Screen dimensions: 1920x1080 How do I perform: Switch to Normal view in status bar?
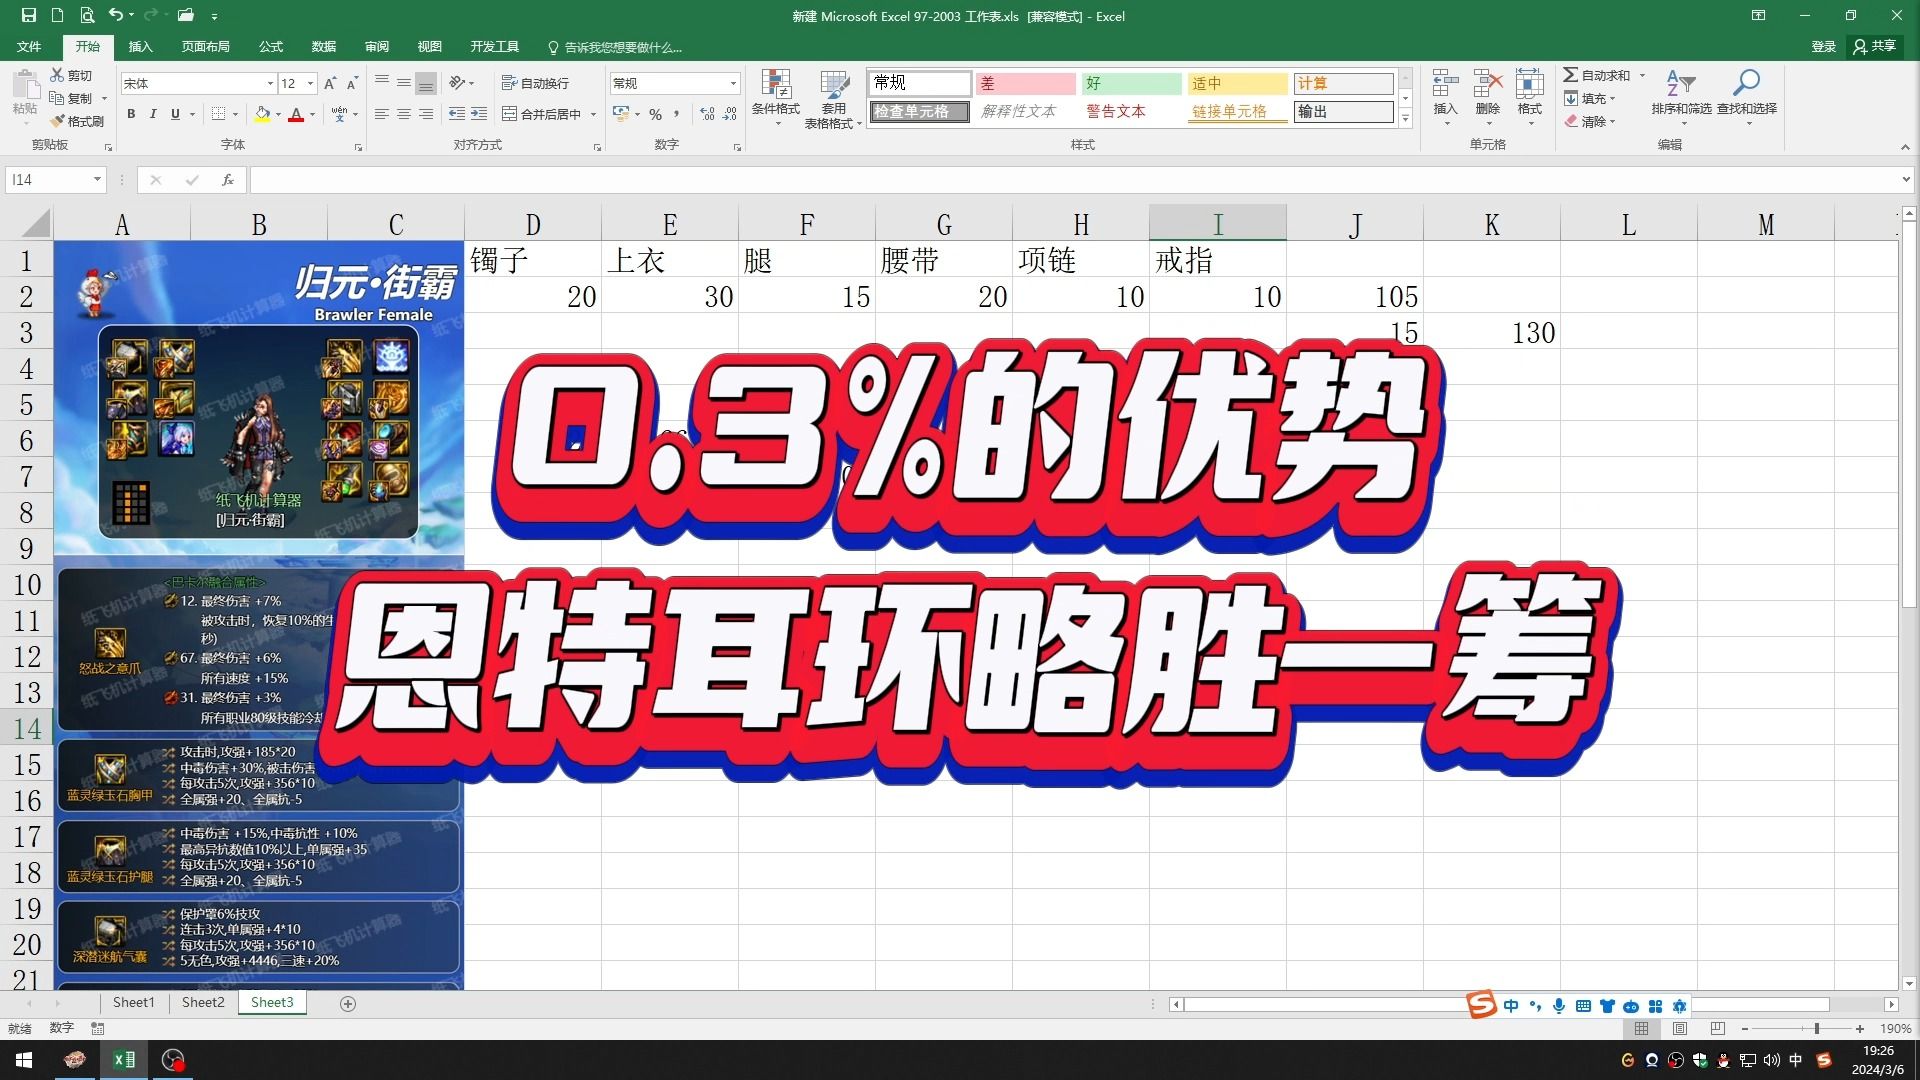(1641, 1028)
